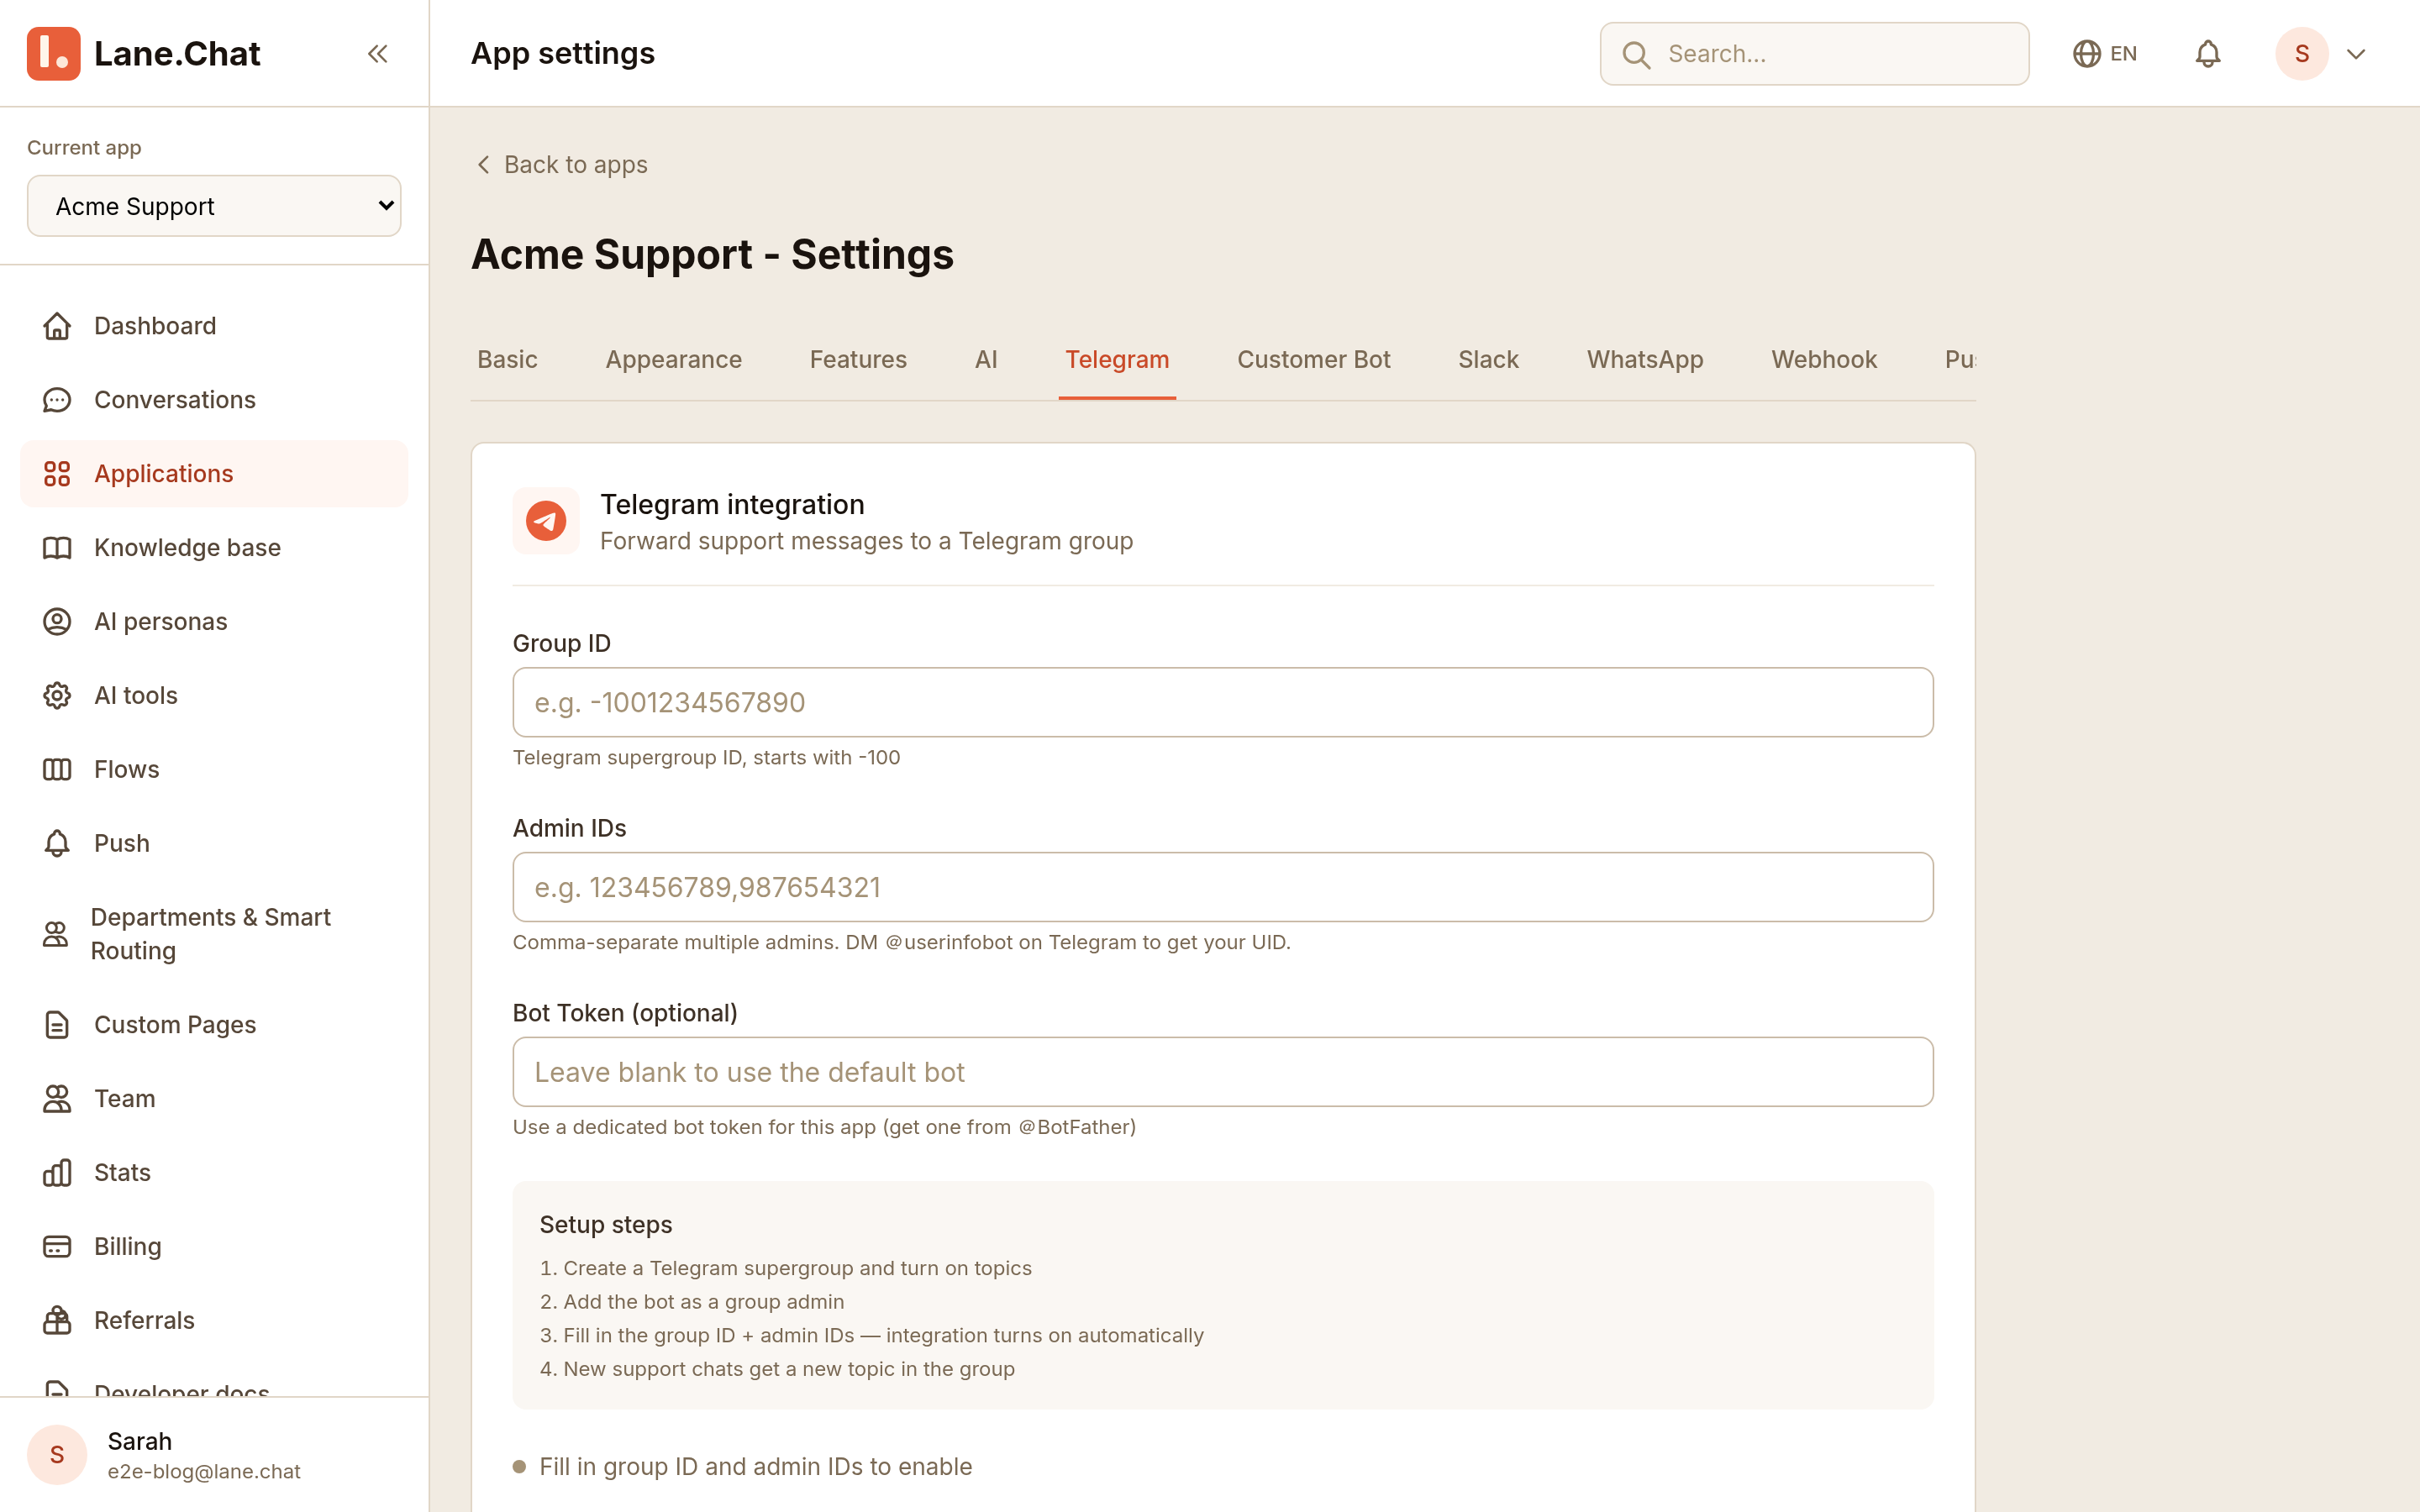This screenshot has height=1512, width=2420.
Task: Open Referrals in the sidebar
Action: tap(214, 1321)
